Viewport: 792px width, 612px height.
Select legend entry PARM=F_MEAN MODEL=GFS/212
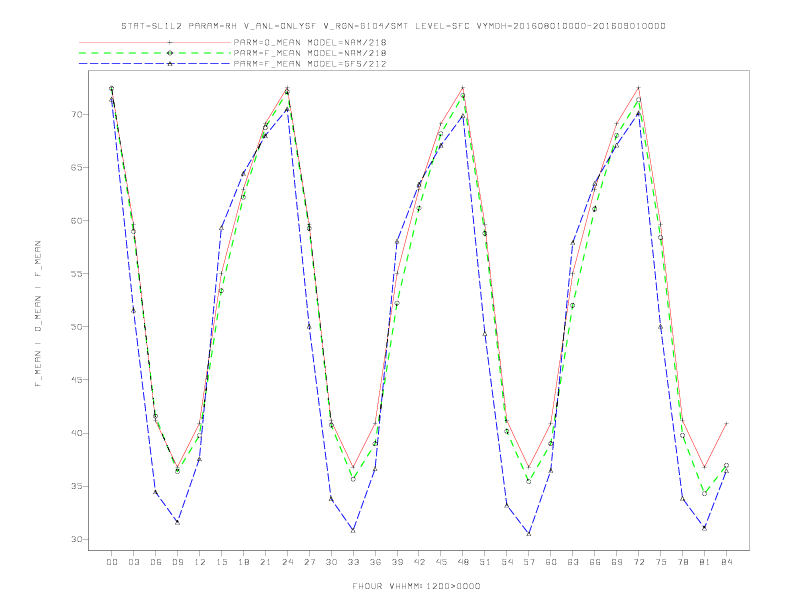point(310,64)
